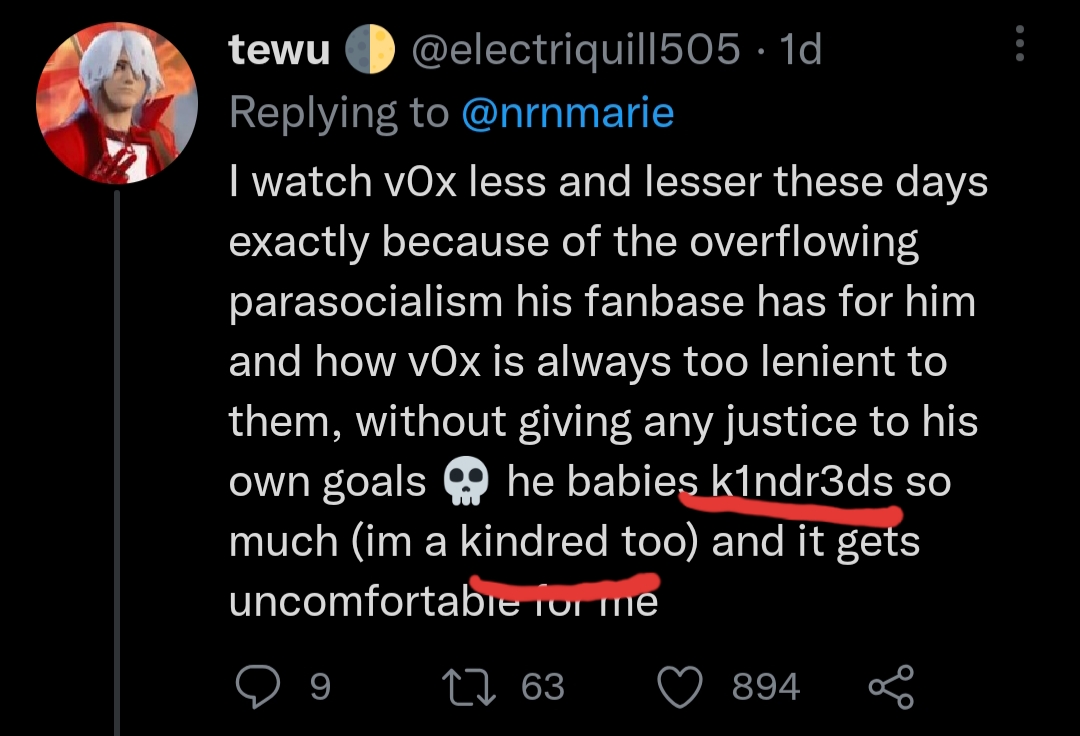
Task: View the 63 retweets count
Action: (x=543, y=686)
